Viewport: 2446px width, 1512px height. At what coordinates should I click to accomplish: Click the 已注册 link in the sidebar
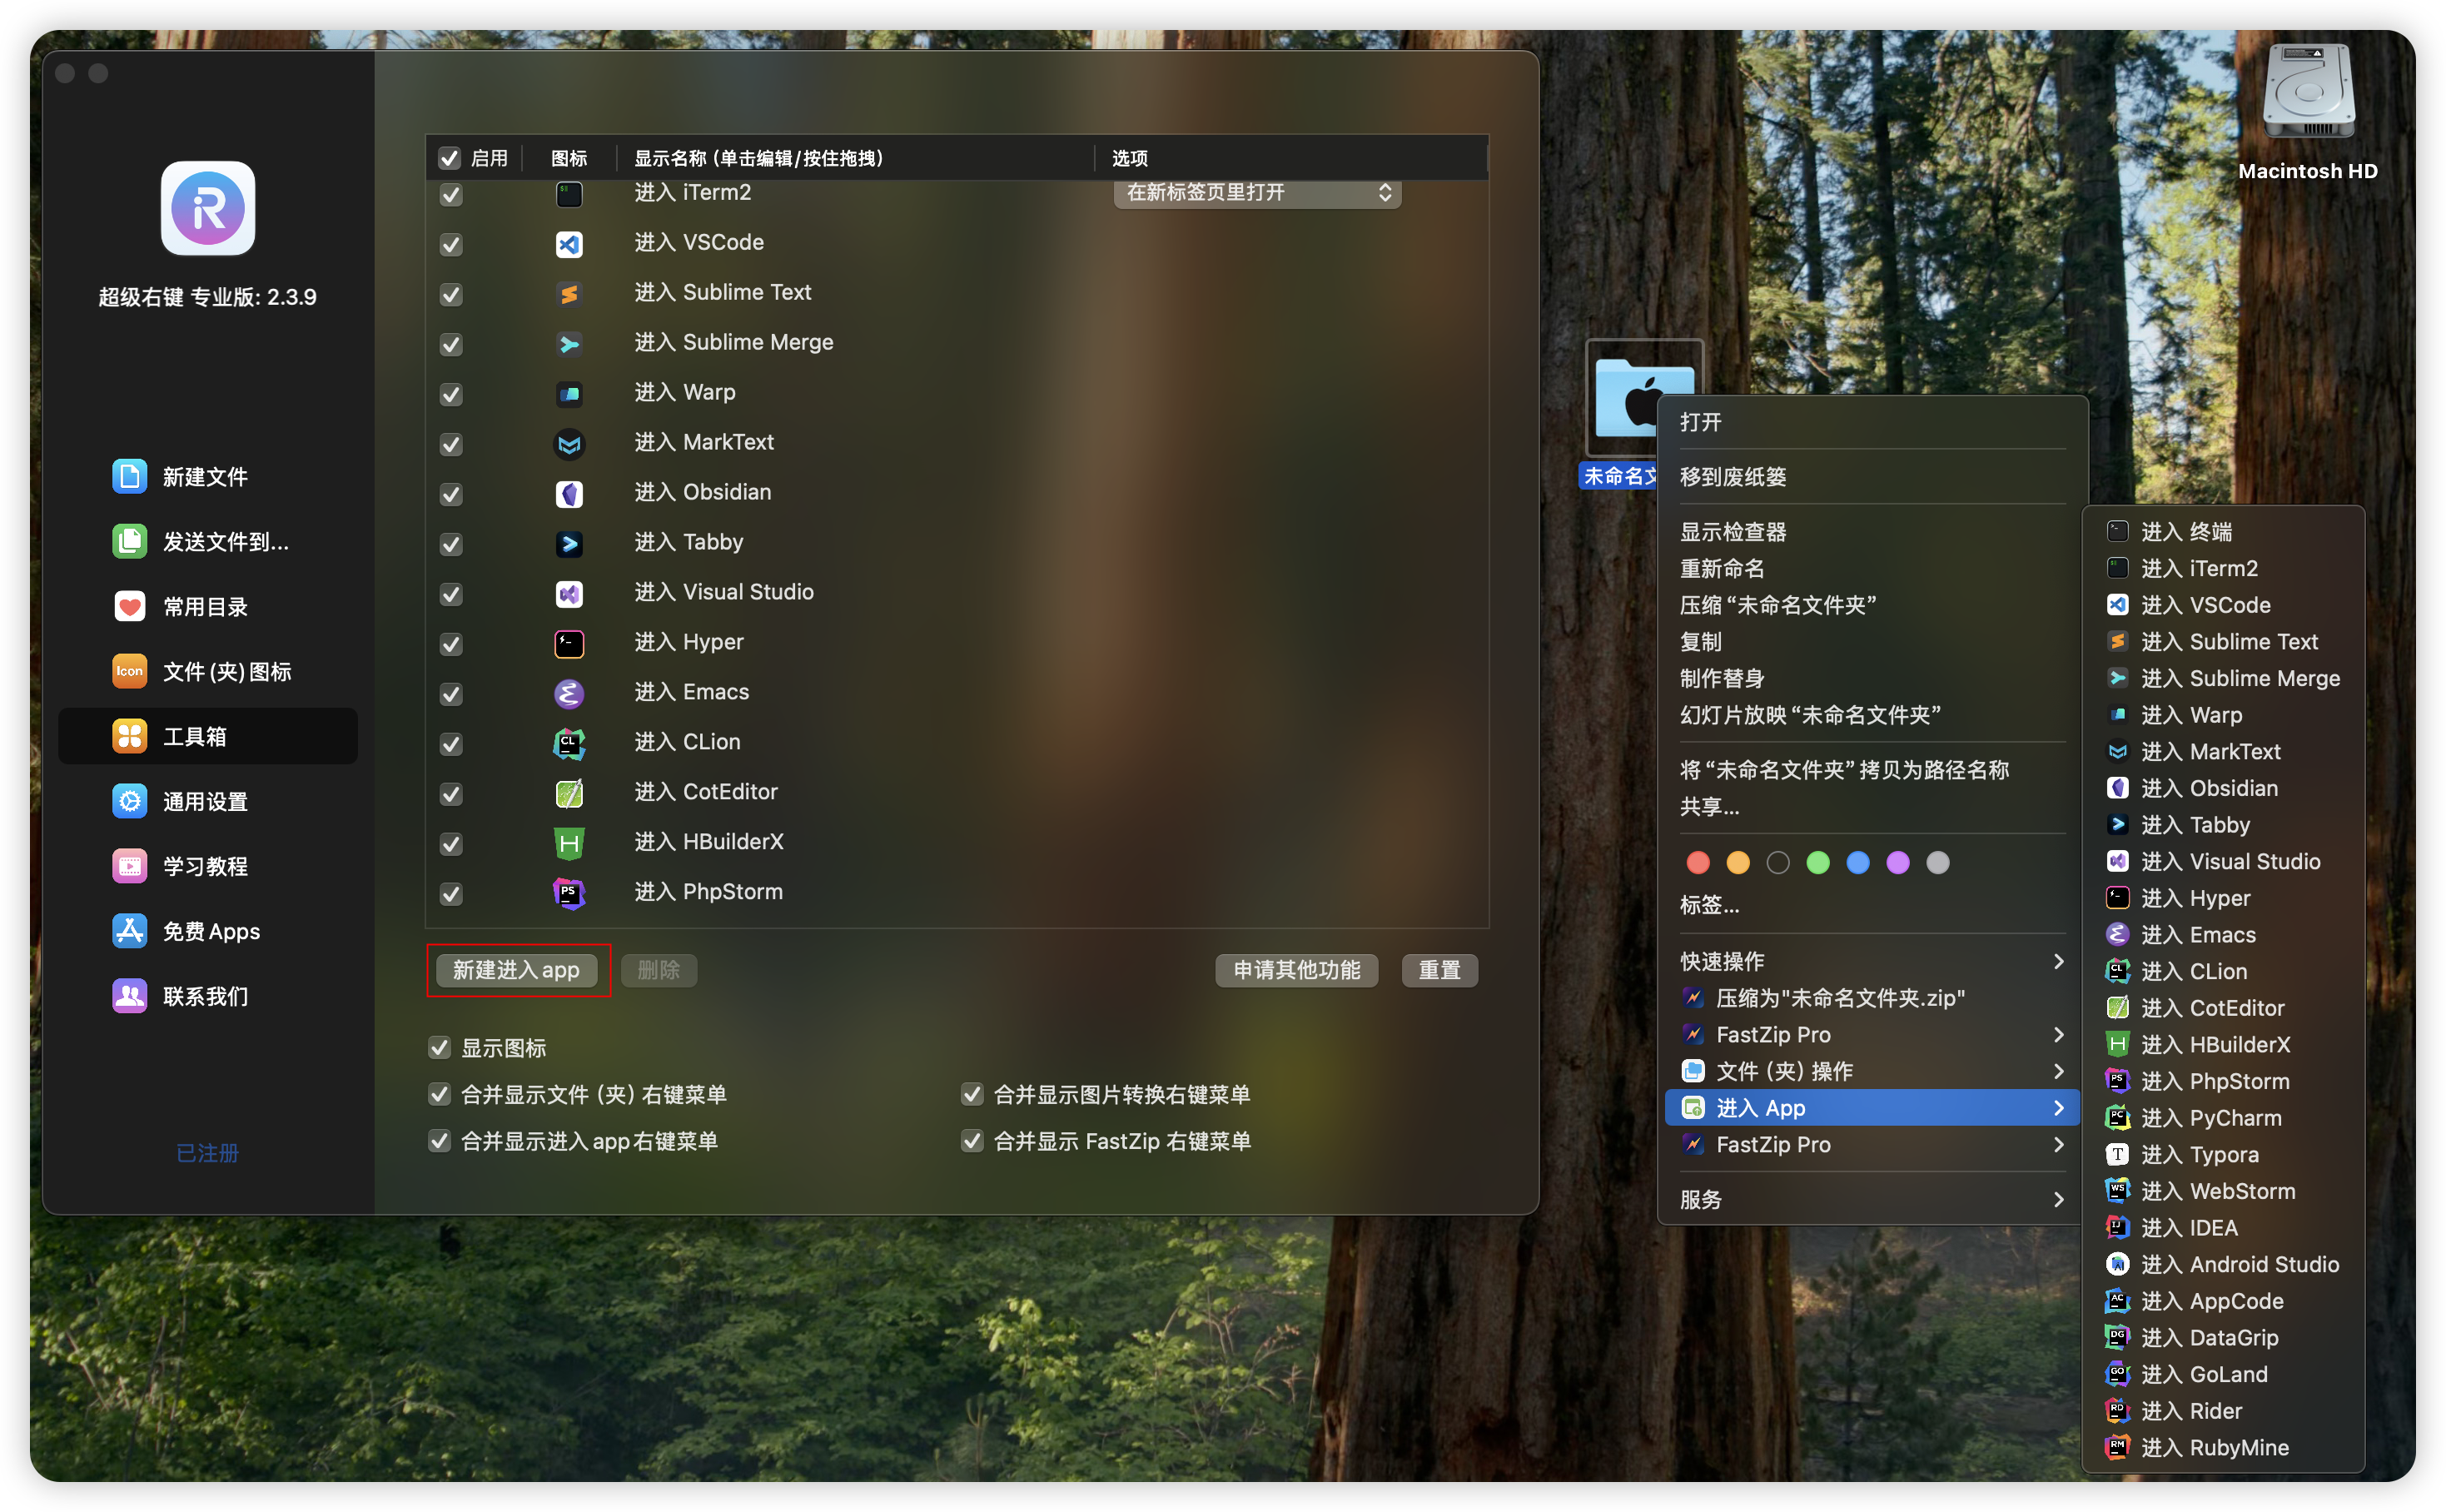[x=207, y=1153]
